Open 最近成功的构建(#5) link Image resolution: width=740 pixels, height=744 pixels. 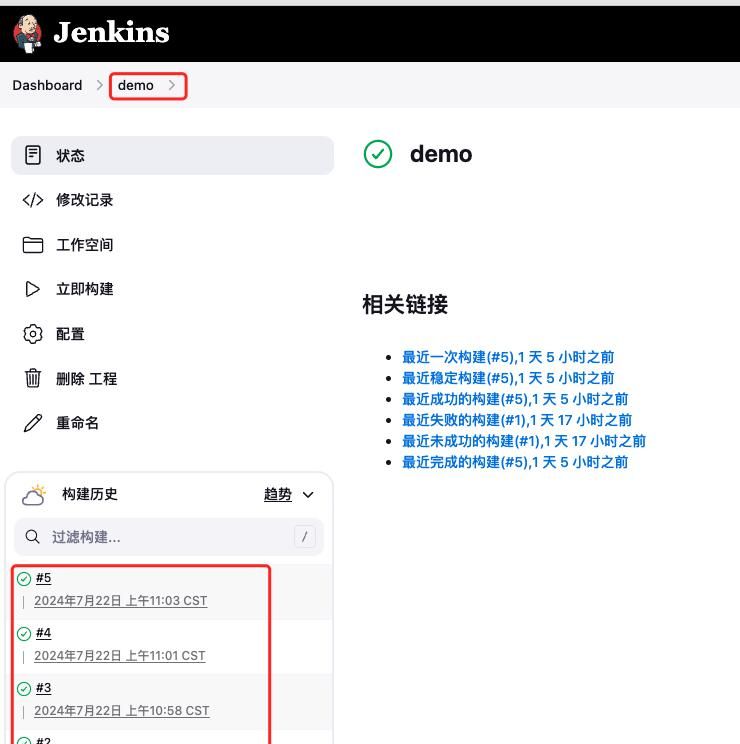click(x=515, y=399)
